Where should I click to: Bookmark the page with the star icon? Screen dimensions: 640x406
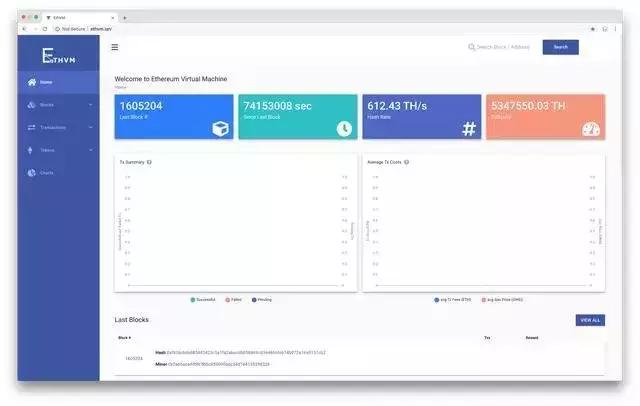click(593, 29)
